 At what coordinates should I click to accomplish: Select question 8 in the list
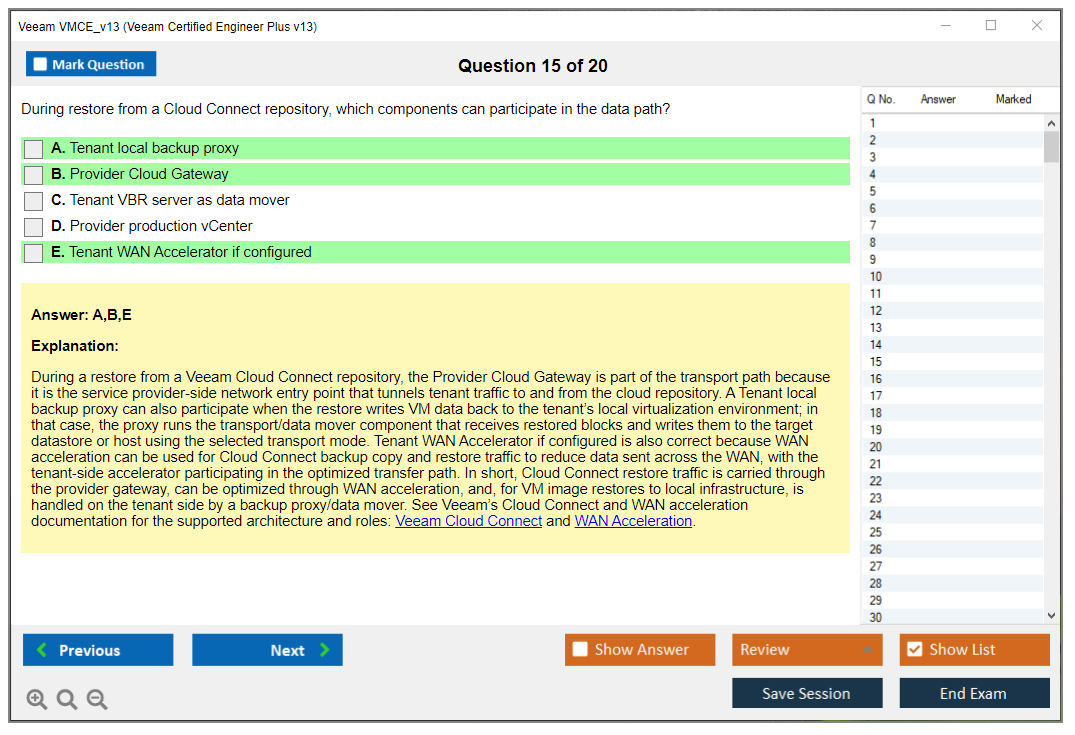[952, 243]
